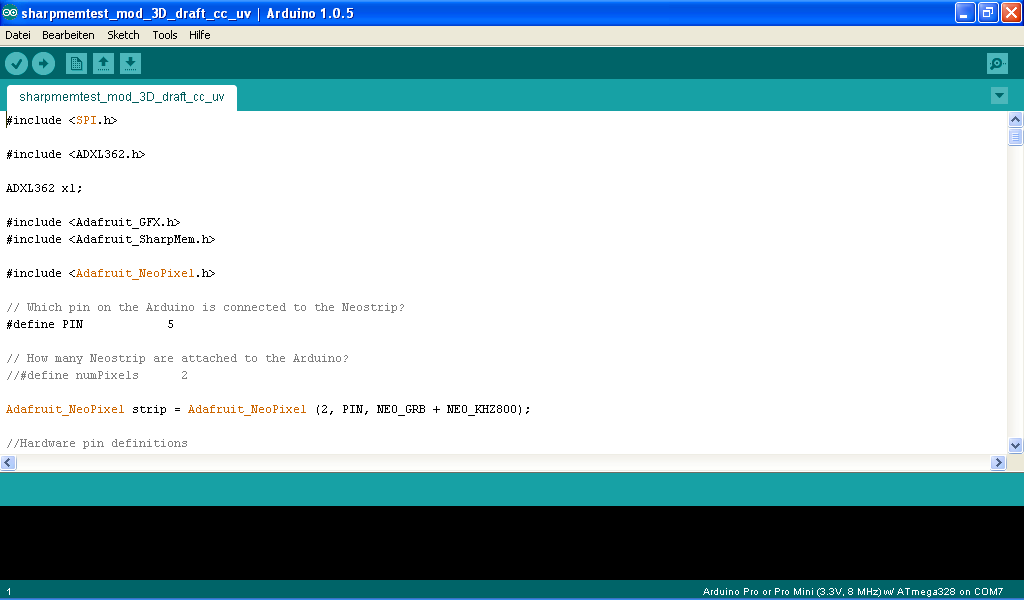Viewport: 1024px width, 600px height.
Task: Click the '#include <Adafruit_SharpMem.h>' line
Action: tap(110, 239)
